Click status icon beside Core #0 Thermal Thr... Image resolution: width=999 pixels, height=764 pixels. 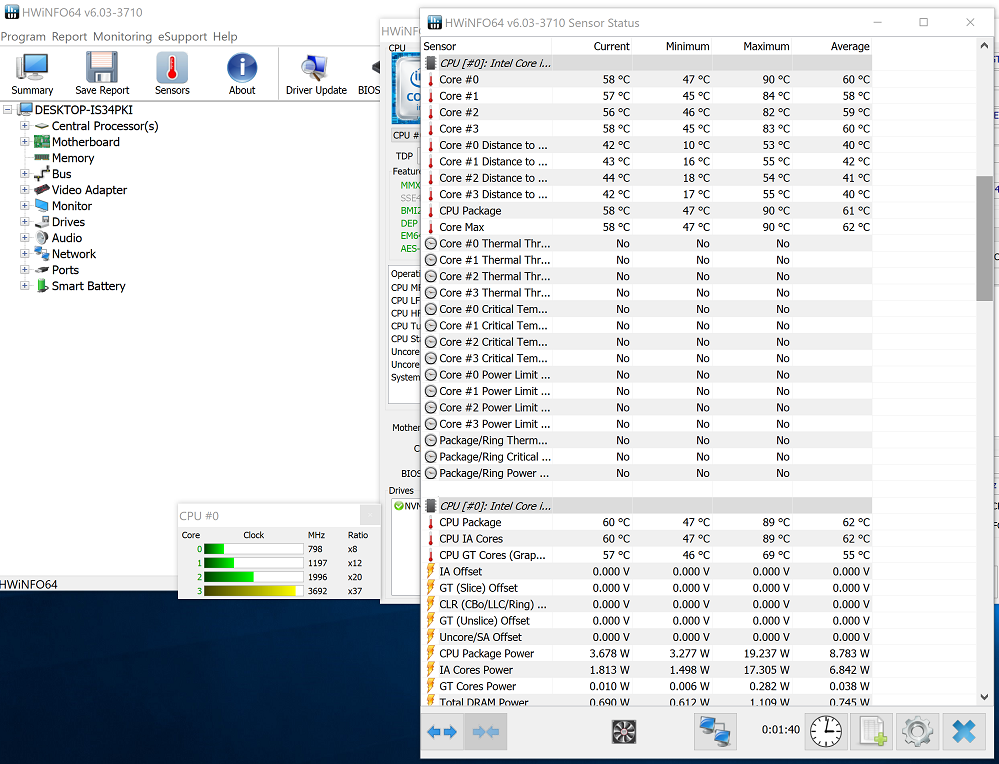(431, 243)
